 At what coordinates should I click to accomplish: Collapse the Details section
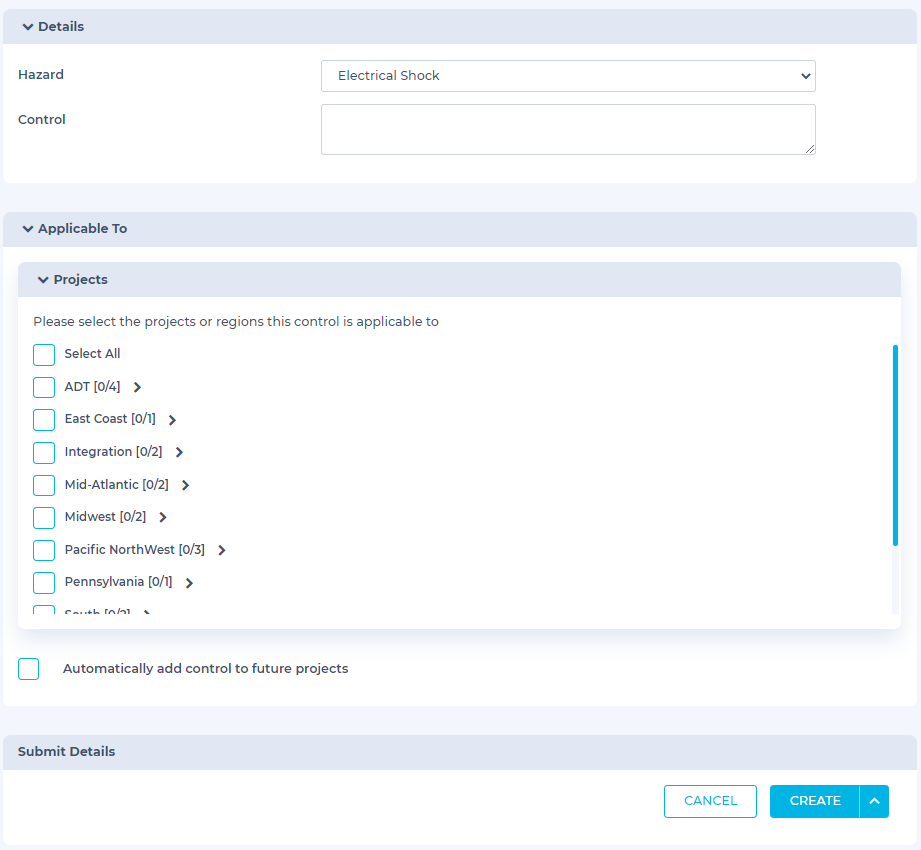click(x=28, y=27)
